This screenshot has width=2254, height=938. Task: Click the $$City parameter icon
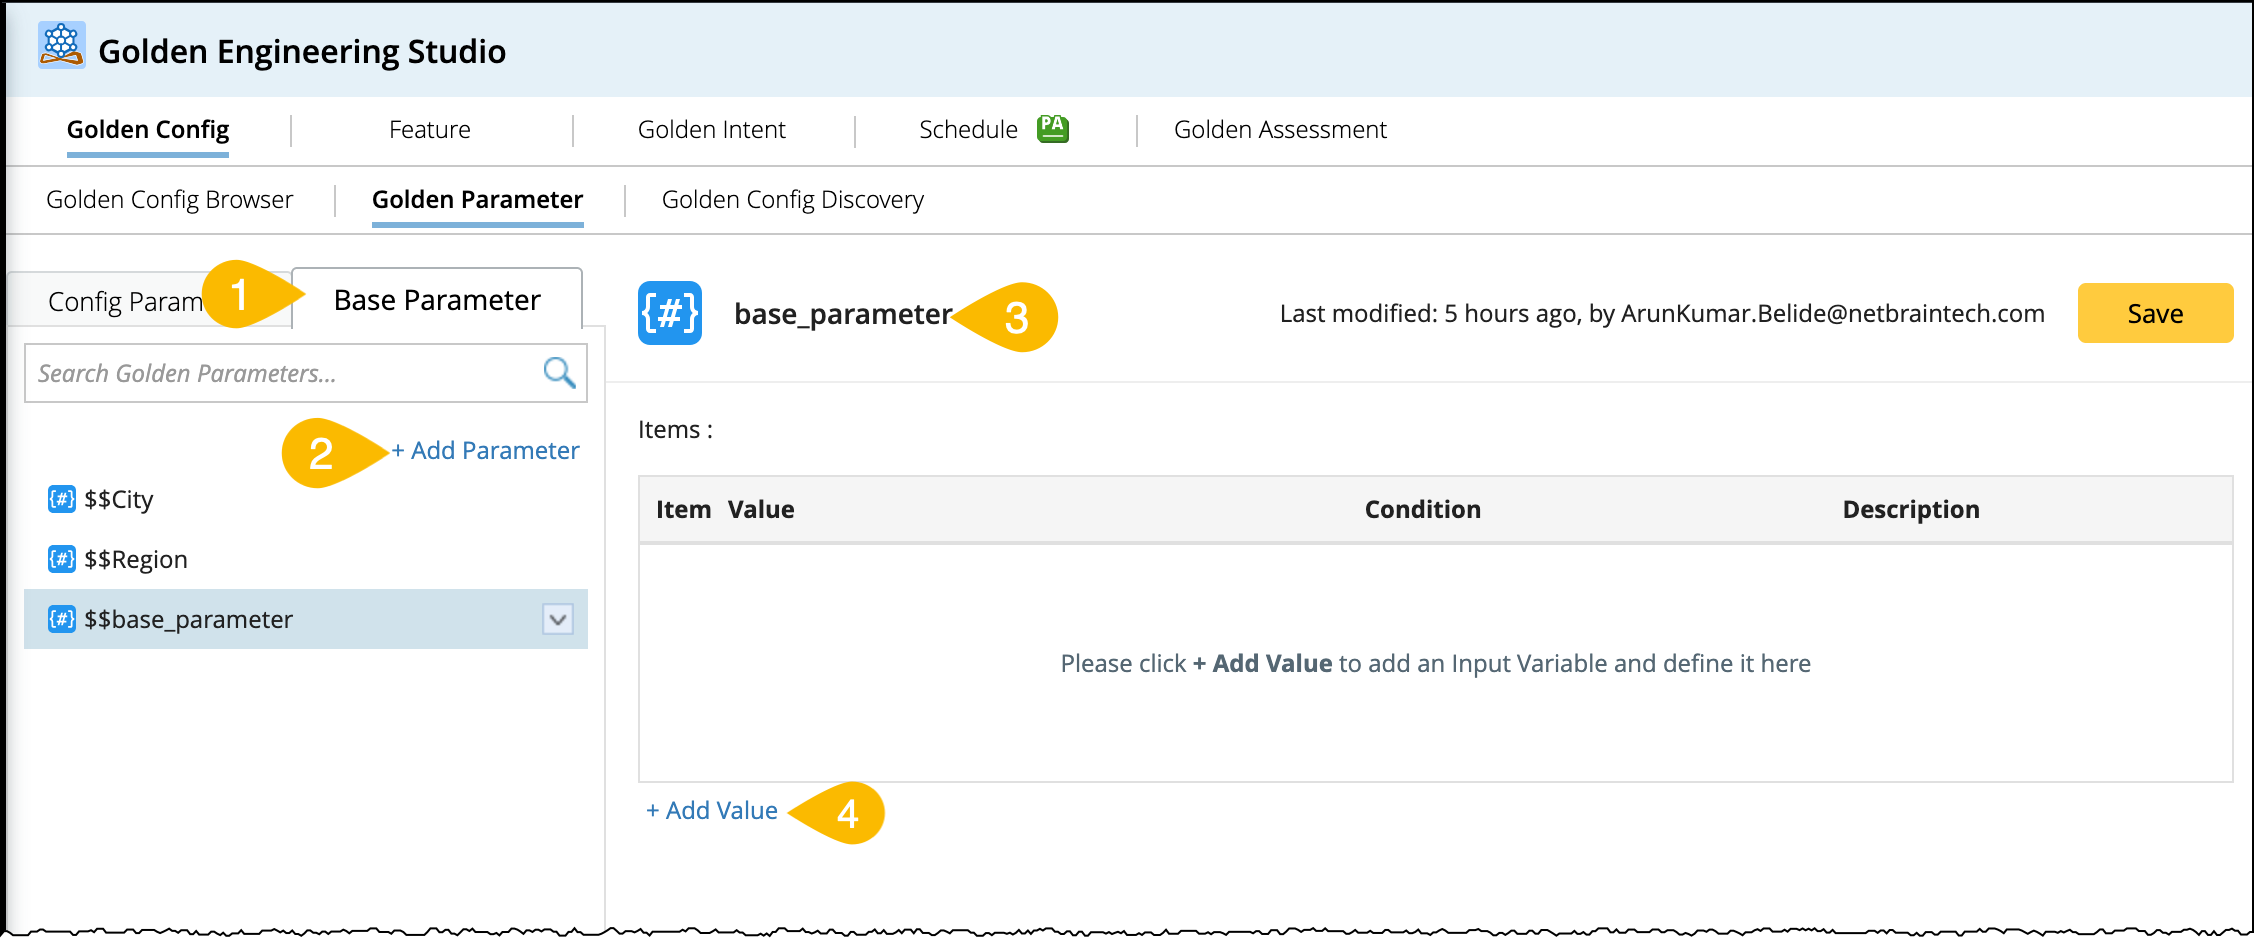coord(62,499)
